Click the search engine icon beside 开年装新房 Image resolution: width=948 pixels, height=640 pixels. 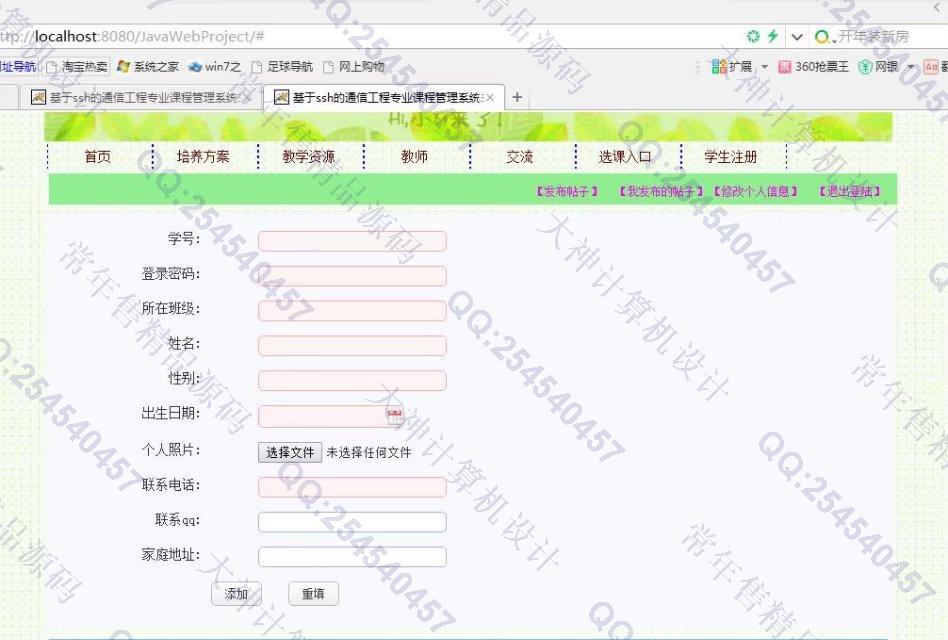tap(822, 37)
